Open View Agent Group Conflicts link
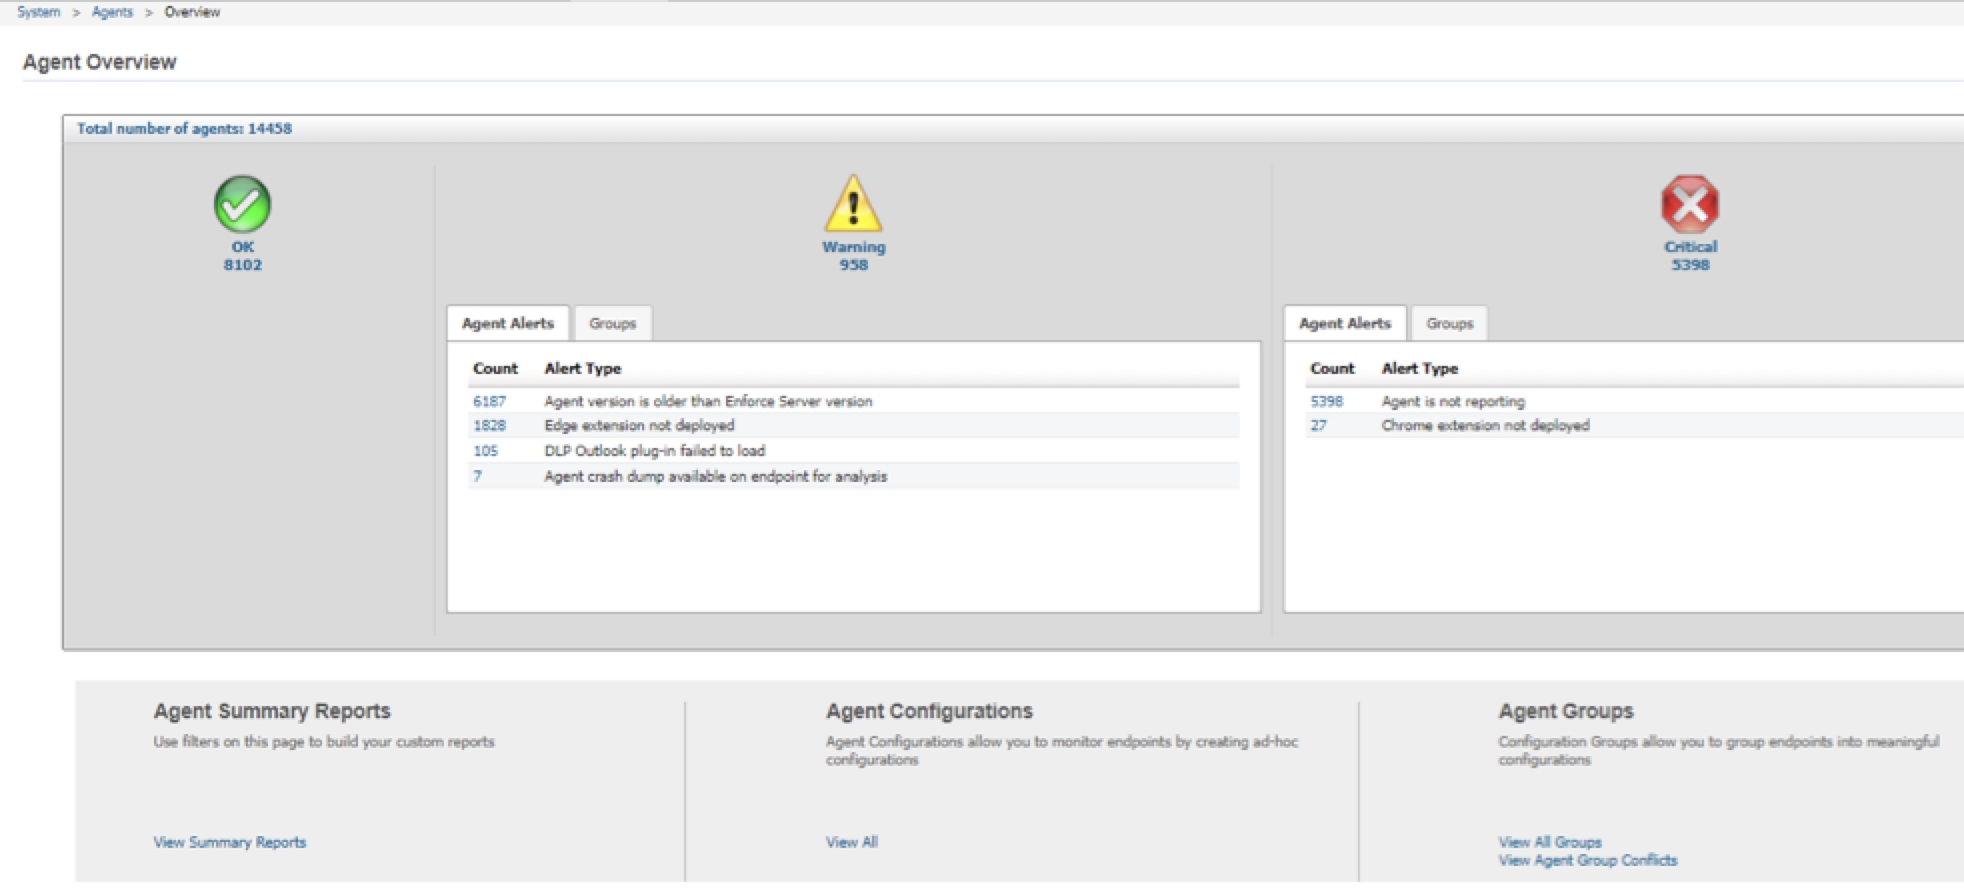This screenshot has width=1964, height=888. click(1587, 861)
